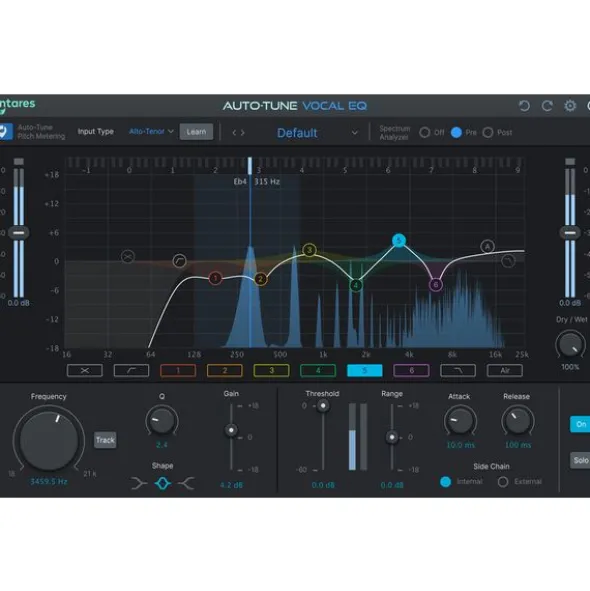Set Spectrum Analyzer to Pre
590x591 pixels.
[456, 132]
